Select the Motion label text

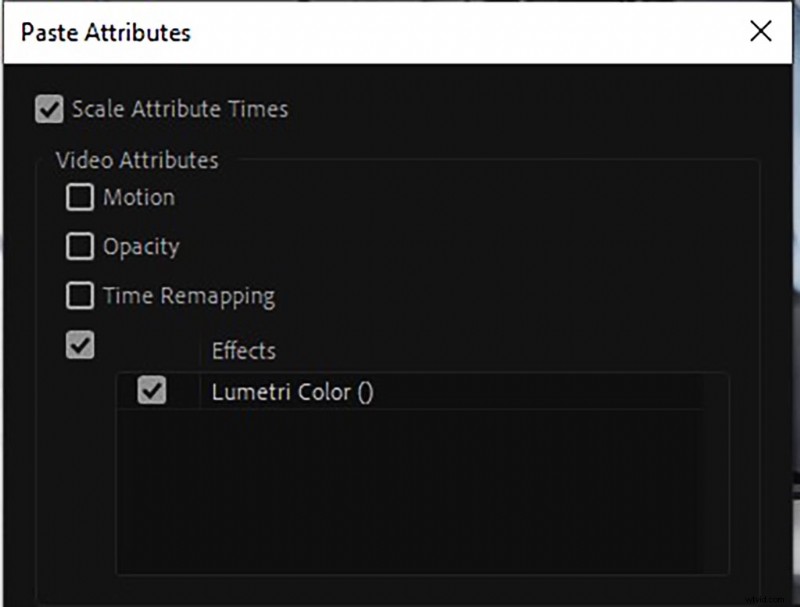[138, 198]
